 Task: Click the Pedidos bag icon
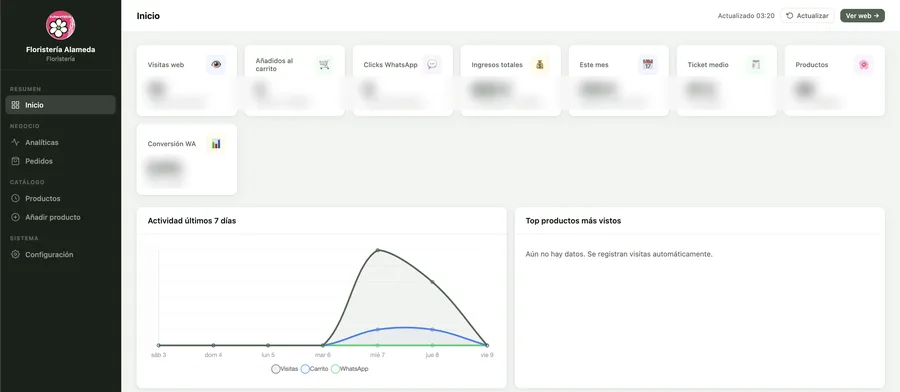click(15, 161)
